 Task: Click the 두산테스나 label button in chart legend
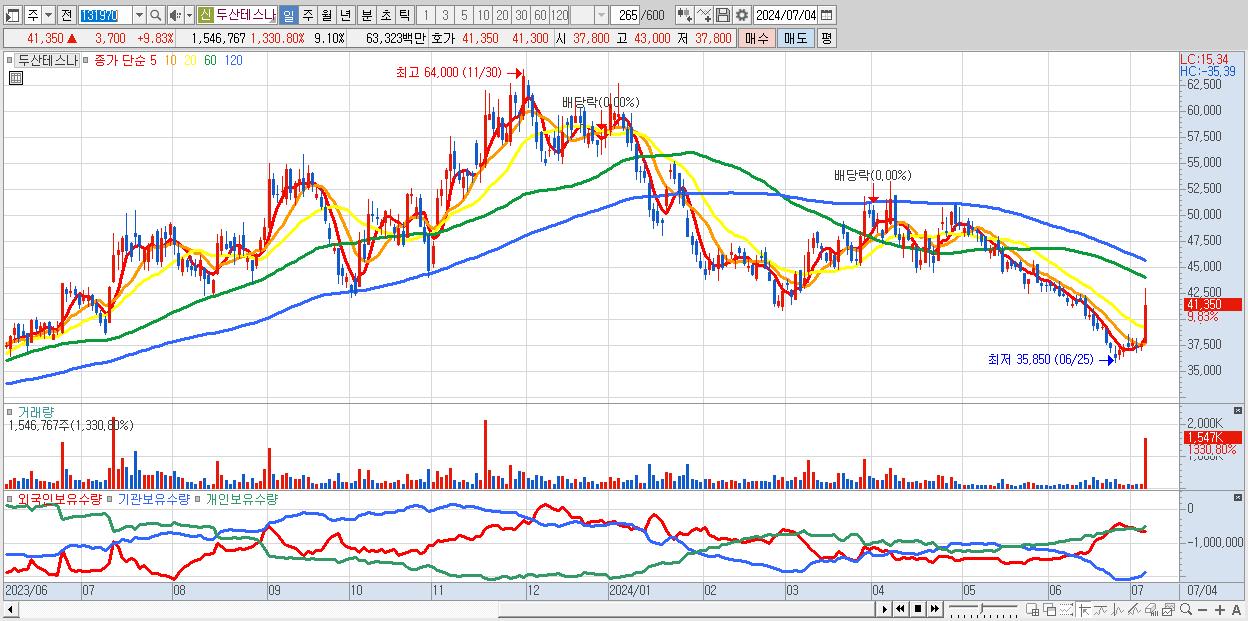coord(46,60)
